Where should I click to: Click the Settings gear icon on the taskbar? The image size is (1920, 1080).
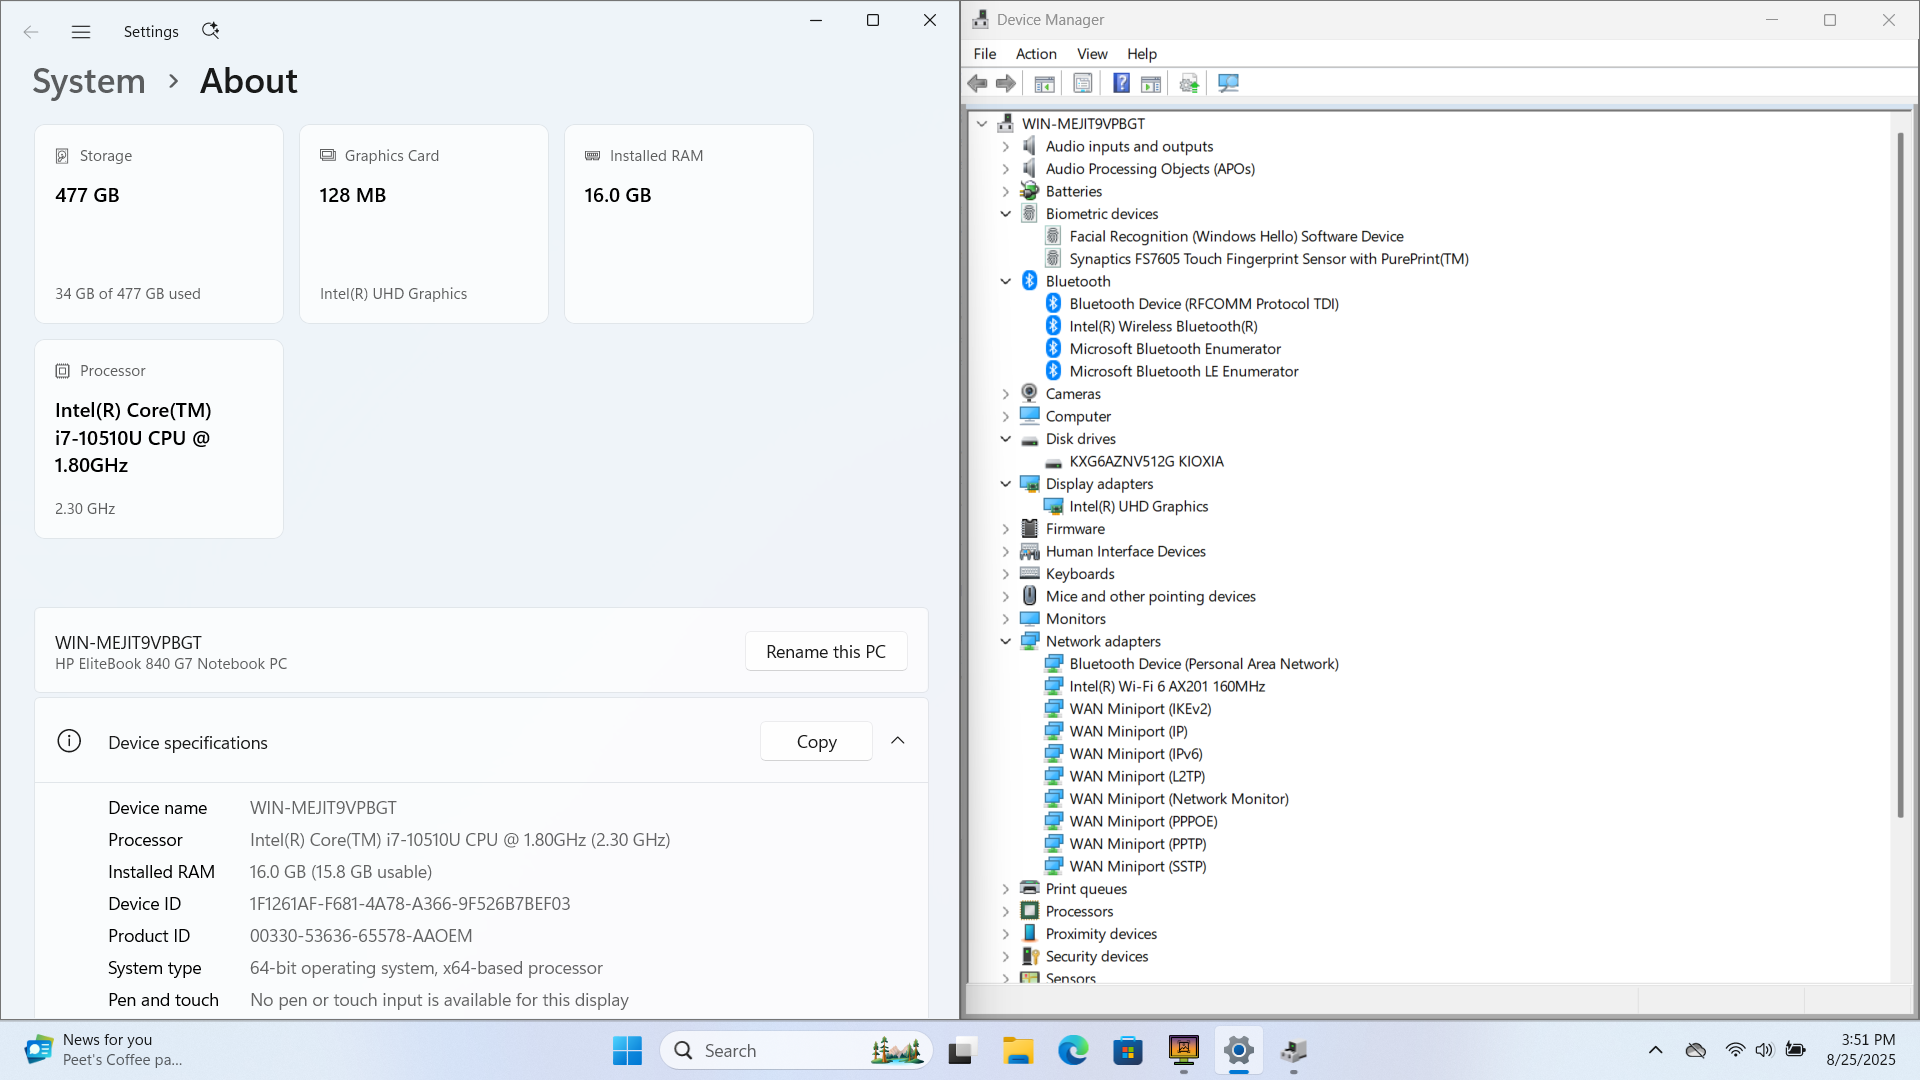(x=1239, y=1051)
